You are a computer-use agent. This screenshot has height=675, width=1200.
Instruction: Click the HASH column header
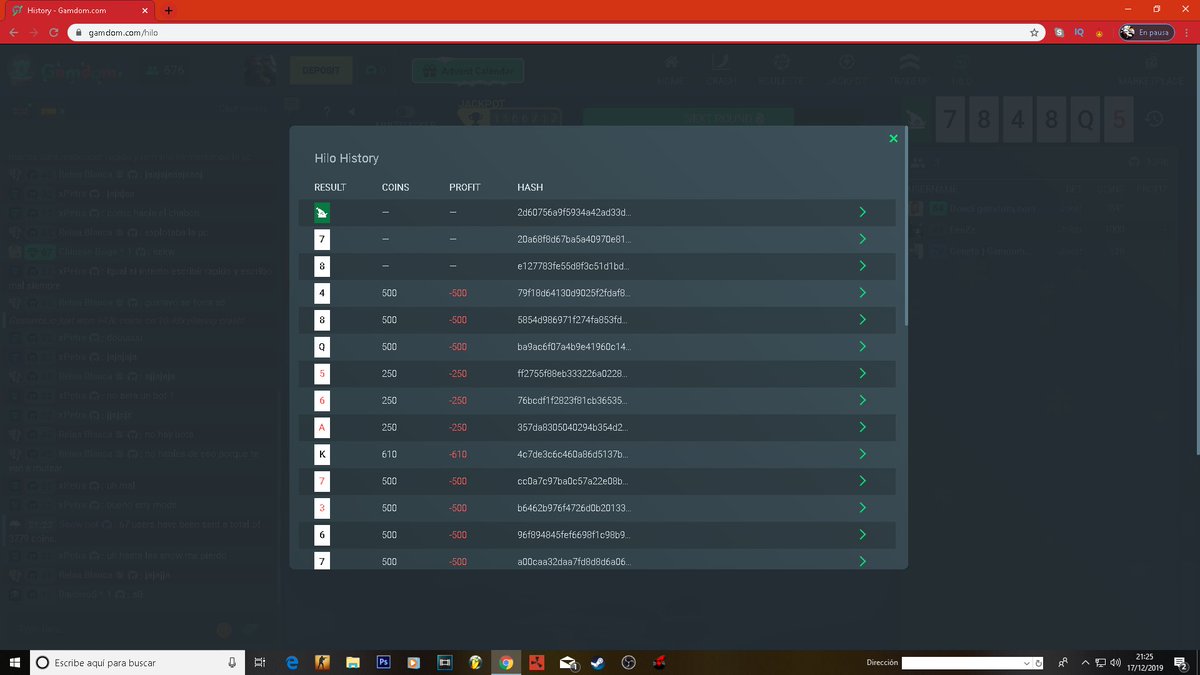[x=530, y=187]
